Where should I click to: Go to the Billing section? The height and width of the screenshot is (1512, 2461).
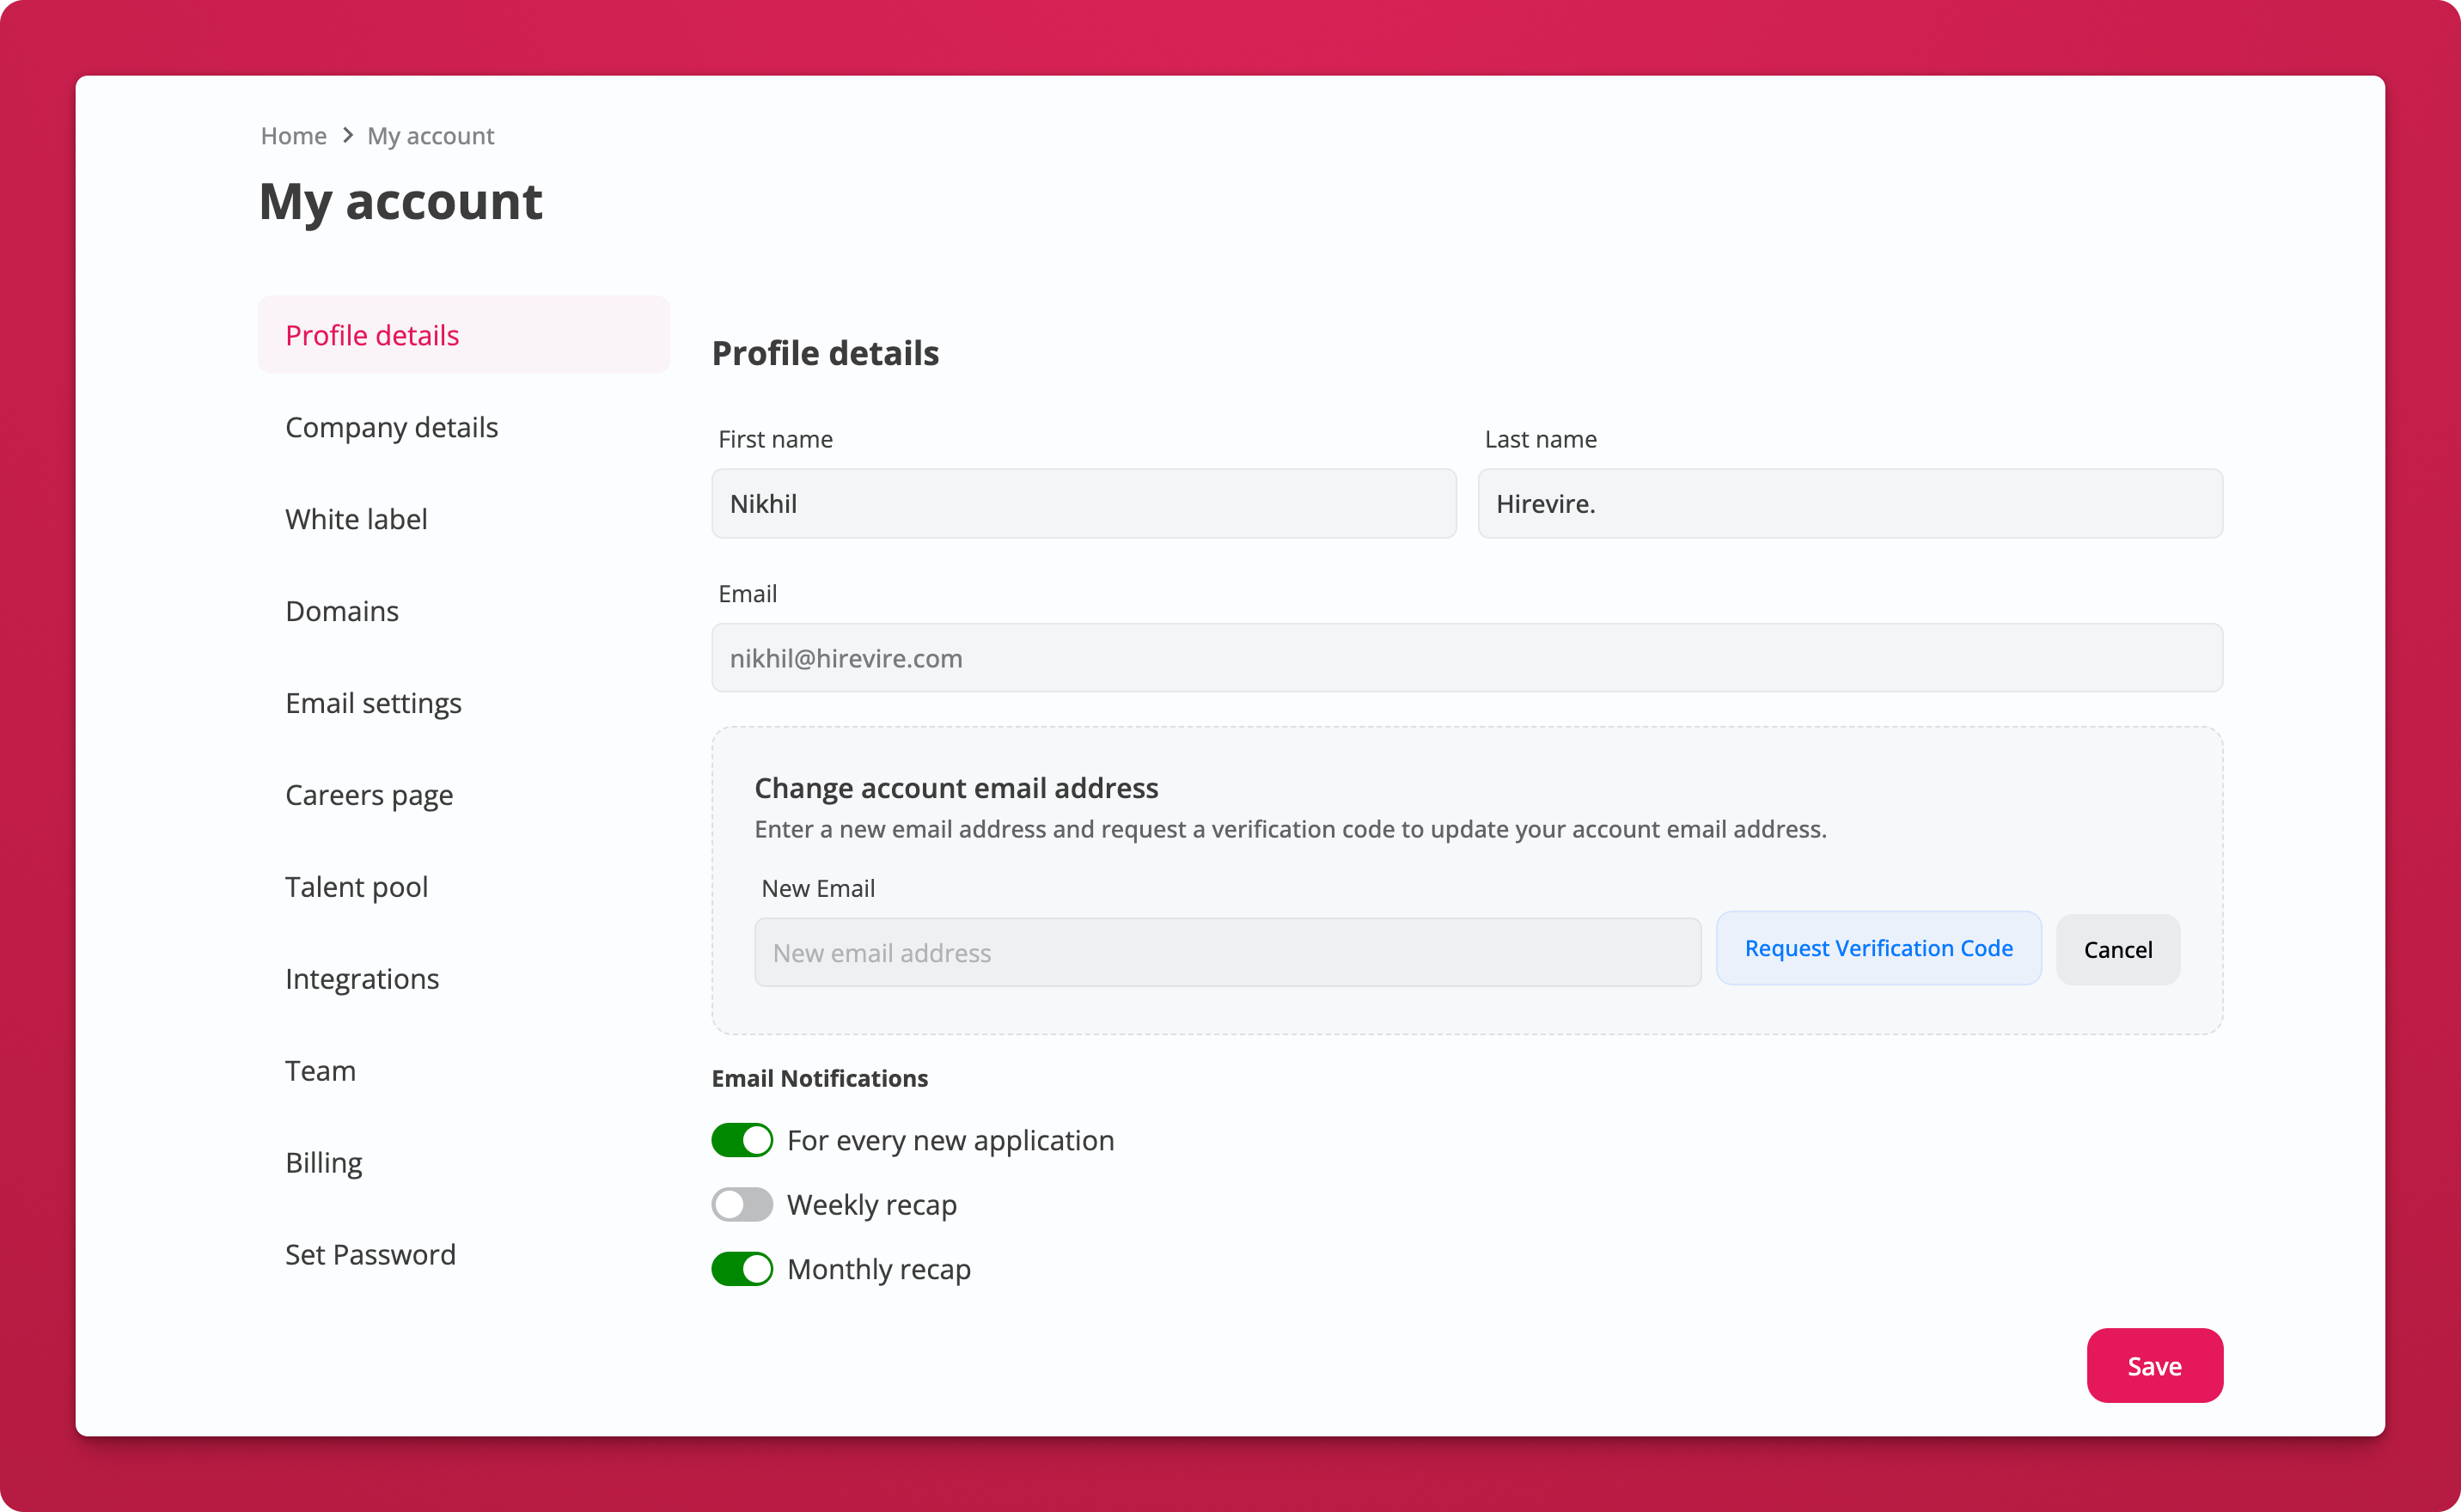coord(323,1163)
